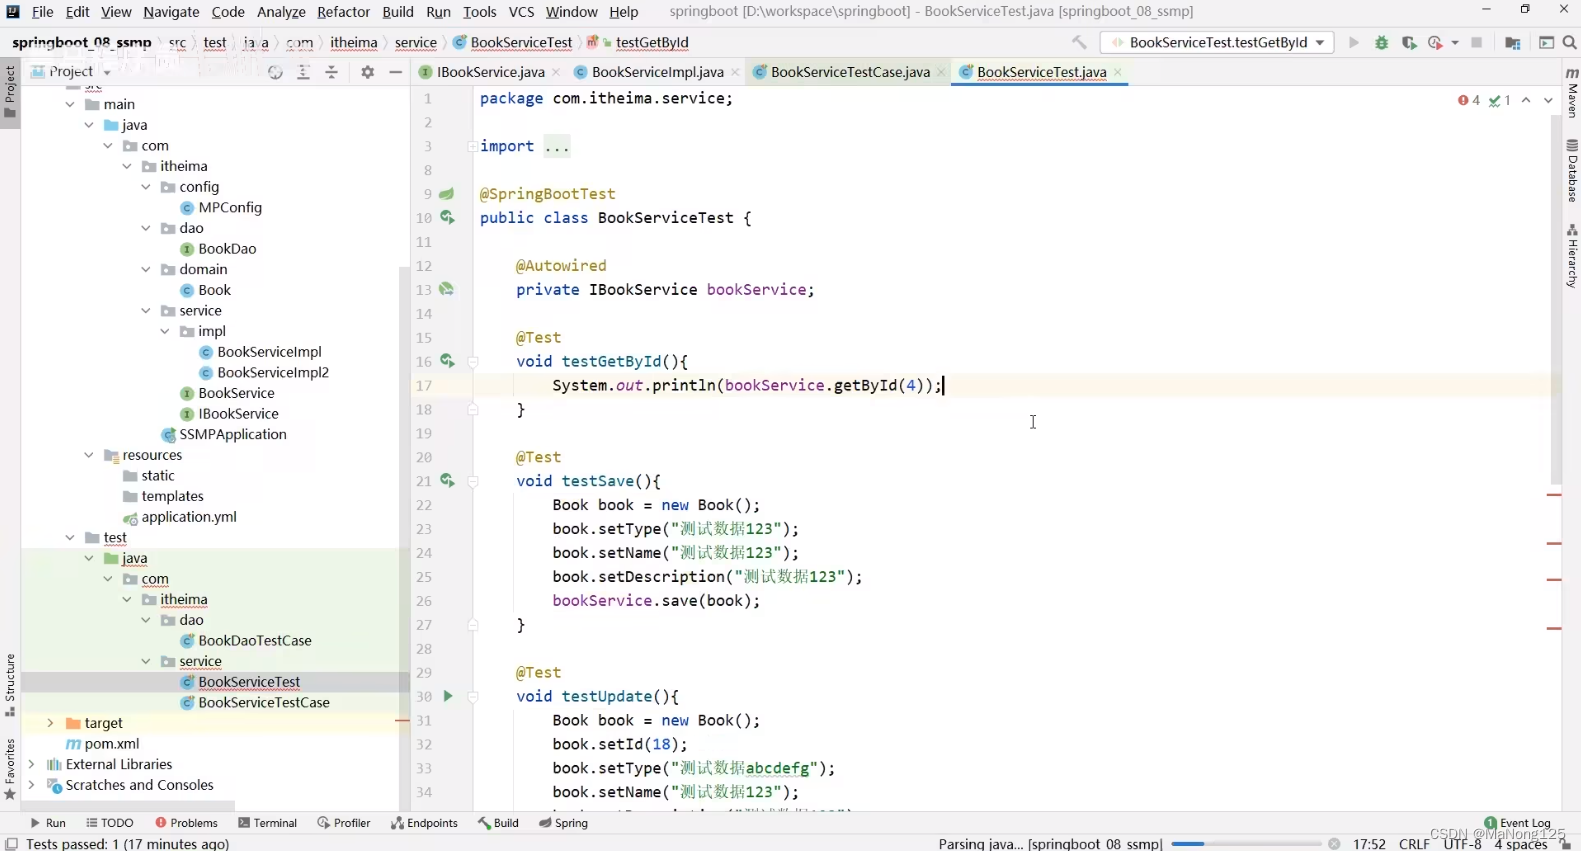Close the IBookService.java tab
The width and height of the screenshot is (1581, 851).
(x=556, y=72)
